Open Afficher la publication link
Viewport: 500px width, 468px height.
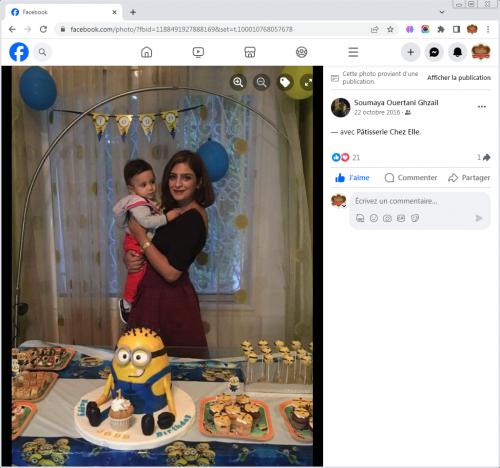tap(459, 78)
